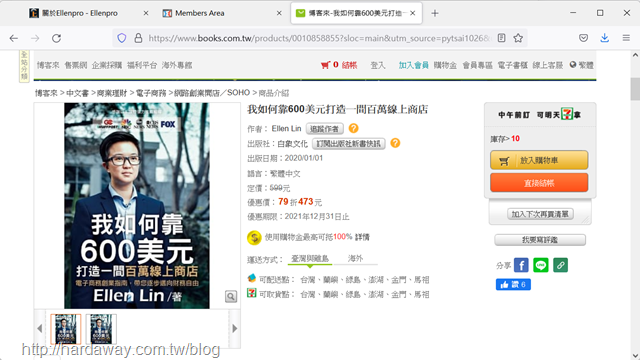Image resolution: width=640 pixels, height=360 pixels.
Task: Toggle reader view icon in address bar
Action: coord(502,38)
